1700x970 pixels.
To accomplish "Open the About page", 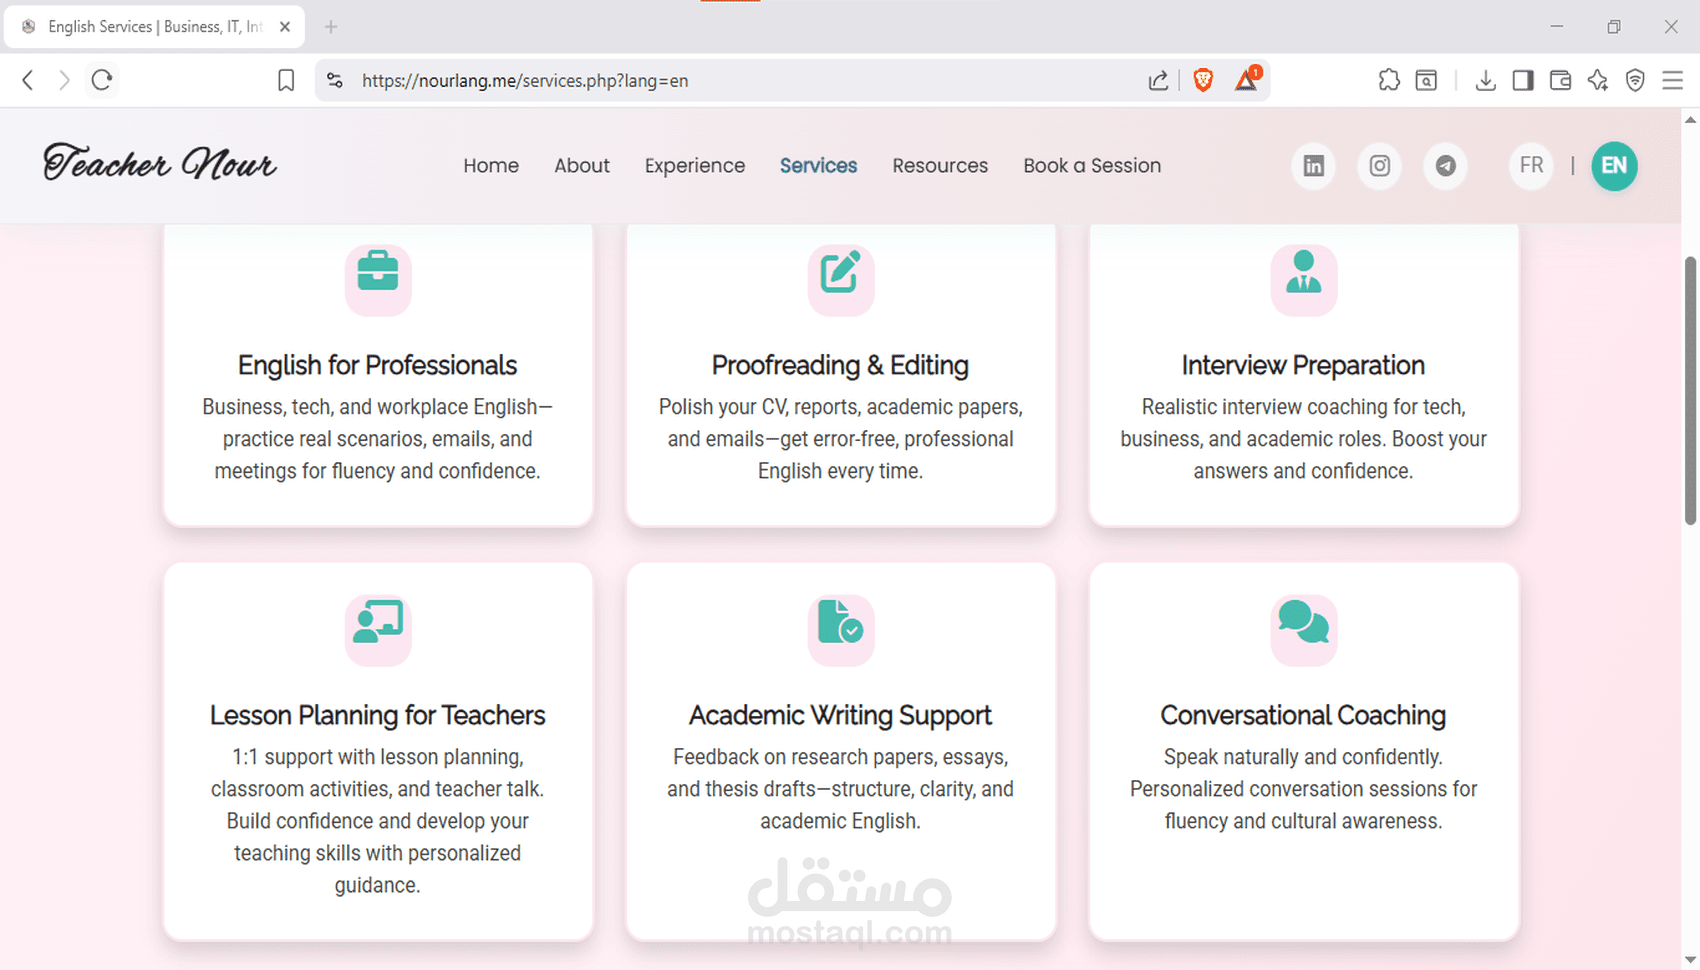I will pyautogui.click(x=582, y=166).
